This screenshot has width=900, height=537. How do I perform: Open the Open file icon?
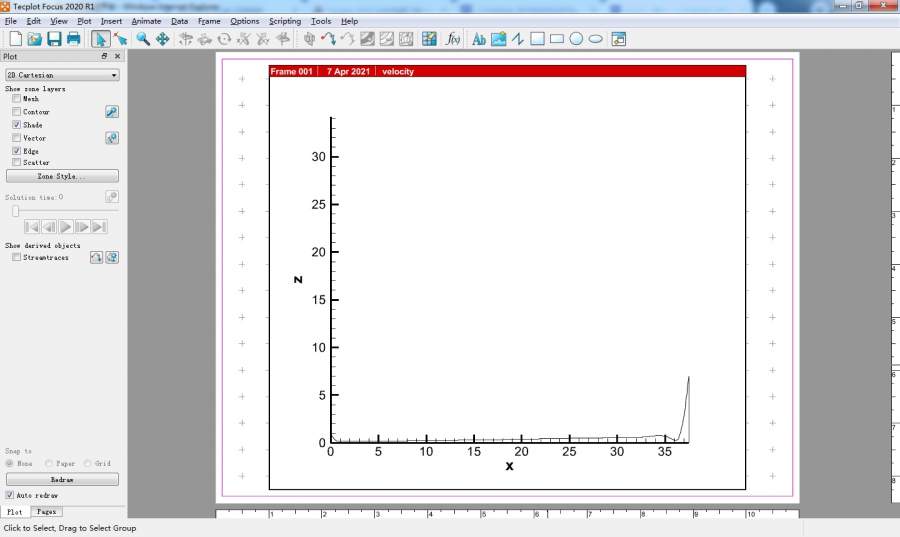(x=34, y=39)
